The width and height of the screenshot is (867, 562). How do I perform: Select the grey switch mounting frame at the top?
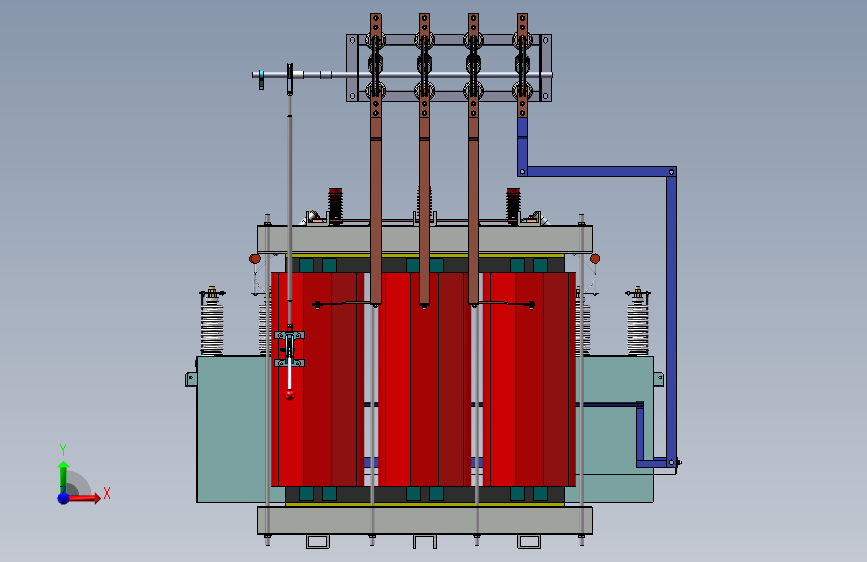coord(449,67)
